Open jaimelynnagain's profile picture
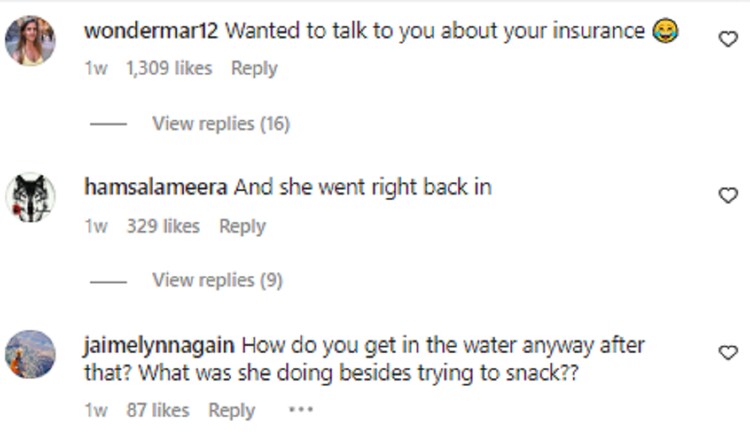This screenshot has height=436, width=750. click(x=30, y=354)
